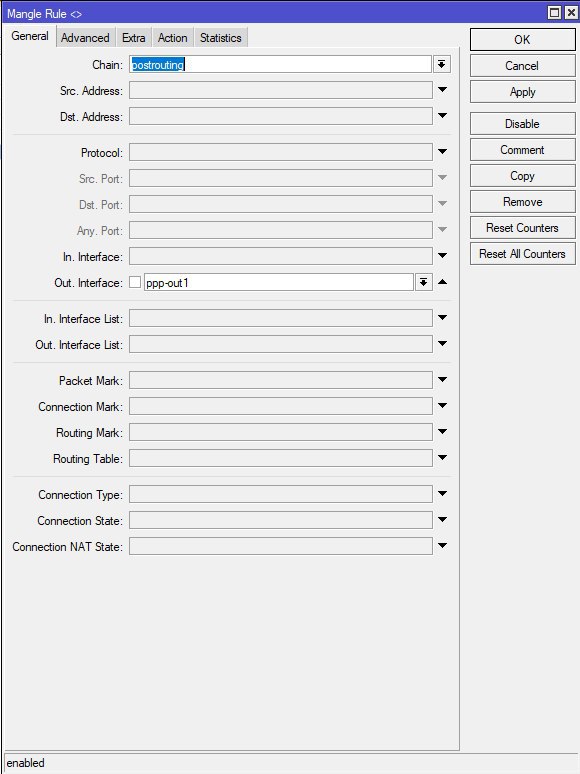Expand the Connection State field
The height and width of the screenshot is (774, 580).
coord(442,519)
